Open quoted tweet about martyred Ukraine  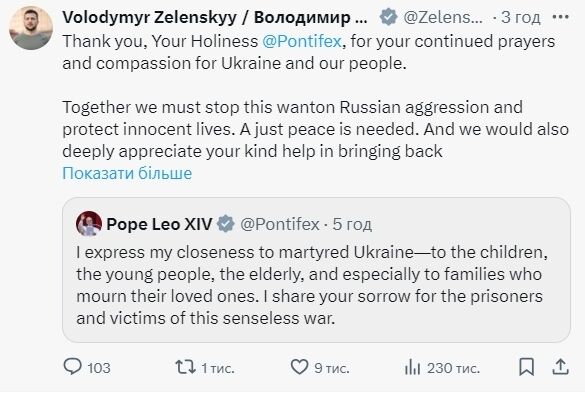click(x=316, y=269)
